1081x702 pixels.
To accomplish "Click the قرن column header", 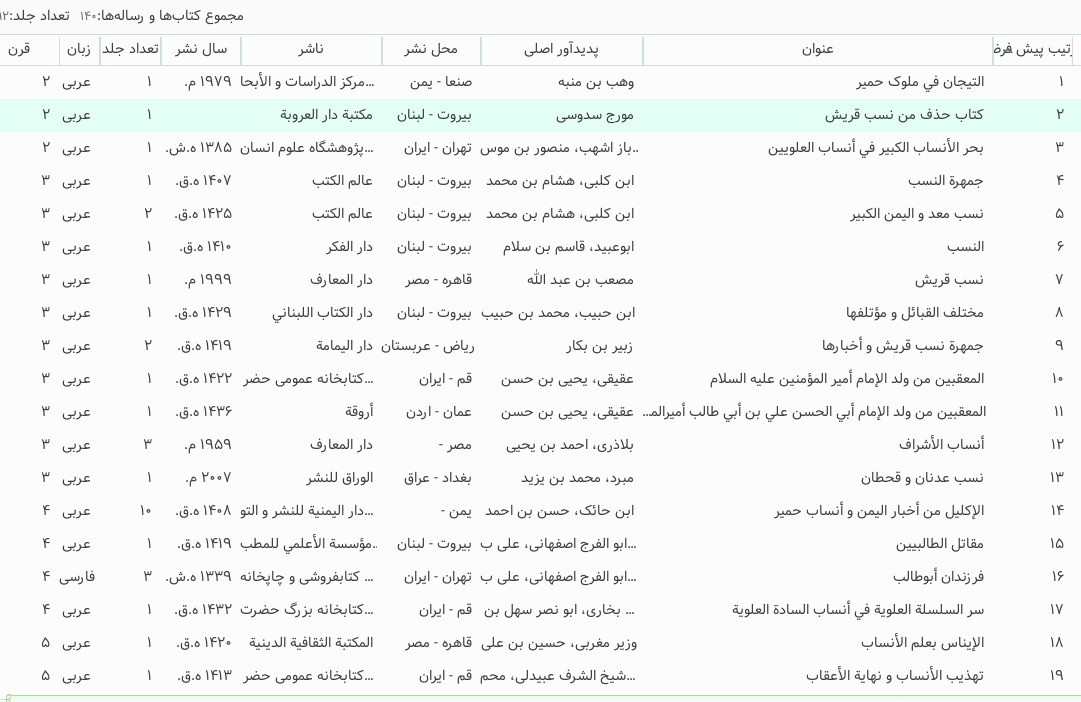I will (x=19, y=50).
